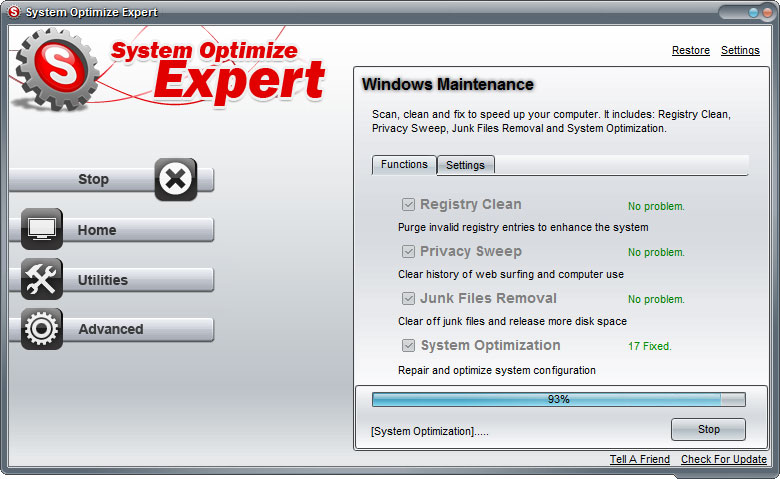Toggle the Privacy Sweep checkbox
The height and width of the screenshot is (479, 780).
point(408,252)
